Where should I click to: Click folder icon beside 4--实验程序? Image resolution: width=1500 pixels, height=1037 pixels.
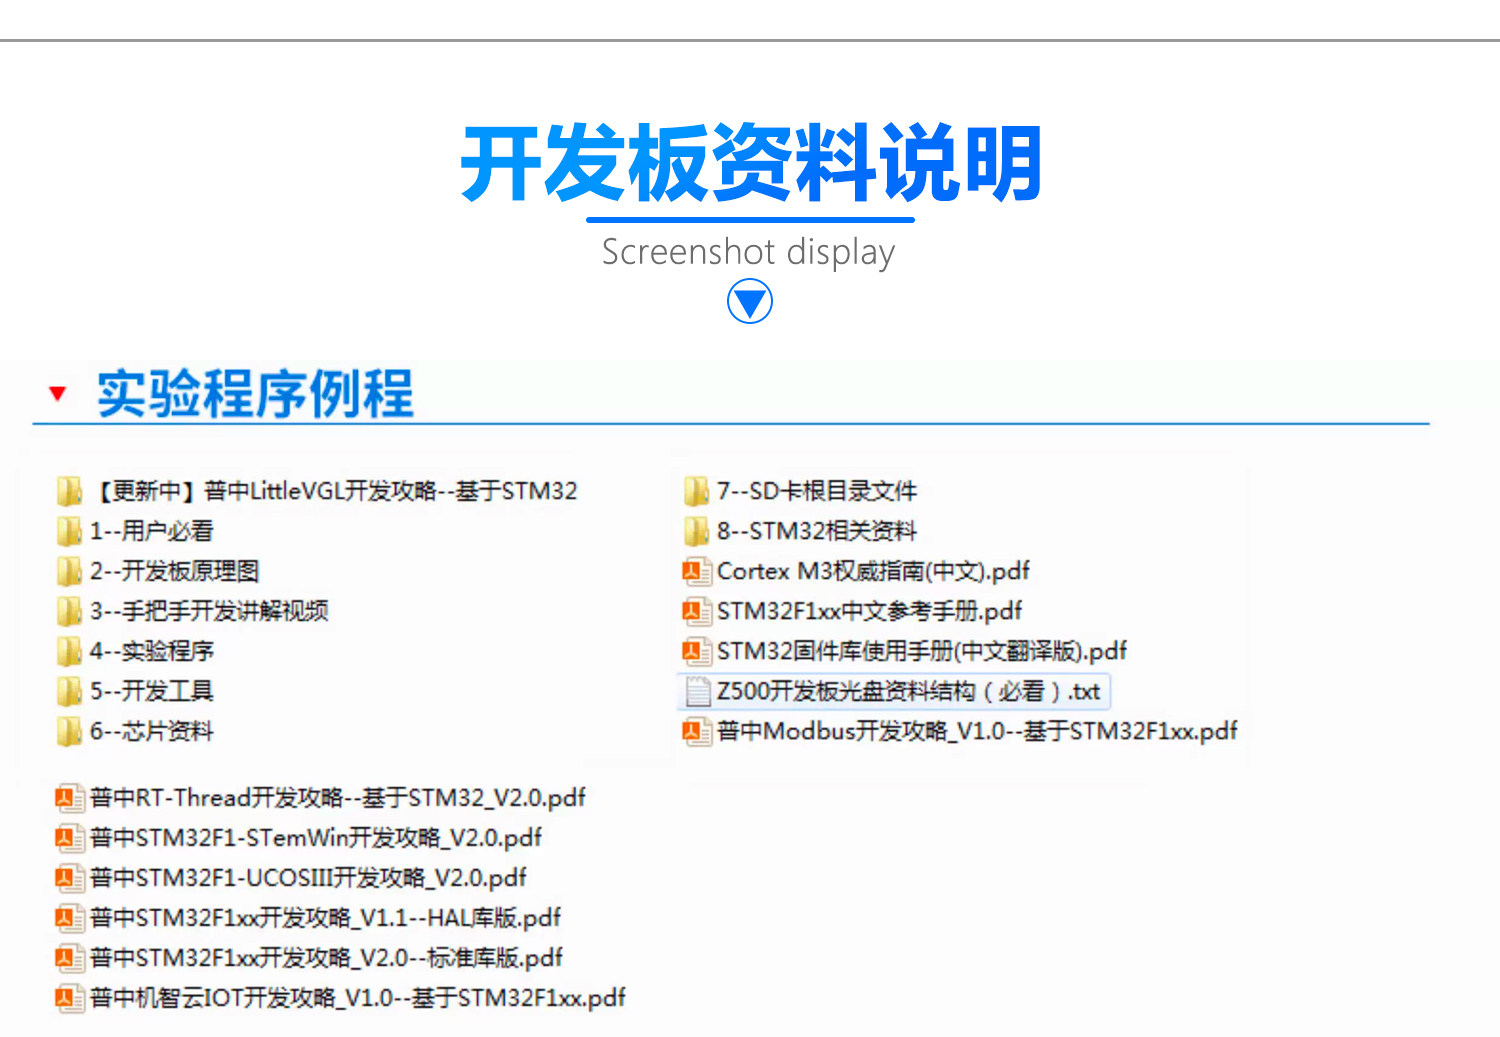tap(69, 651)
